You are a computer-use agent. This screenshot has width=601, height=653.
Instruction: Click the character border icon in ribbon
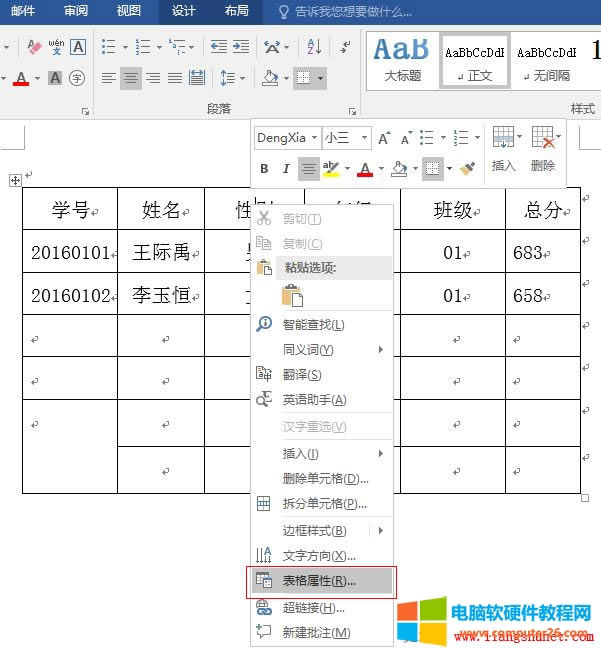[x=78, y=47]
